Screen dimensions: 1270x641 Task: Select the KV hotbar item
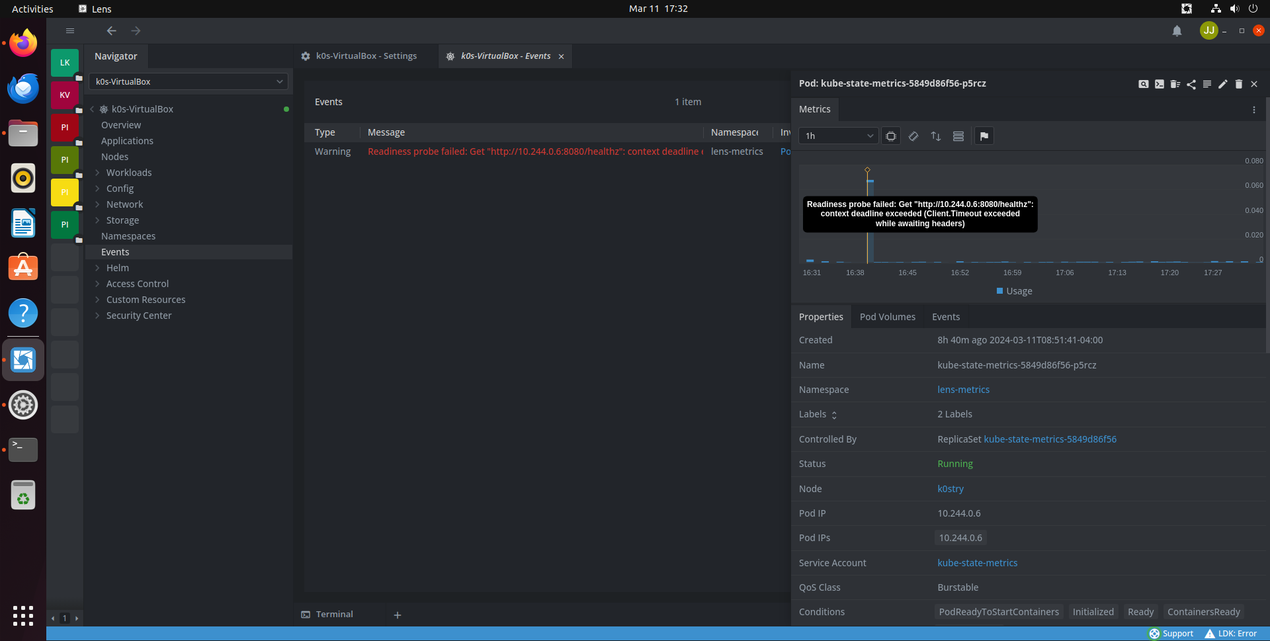pos(65,95)
